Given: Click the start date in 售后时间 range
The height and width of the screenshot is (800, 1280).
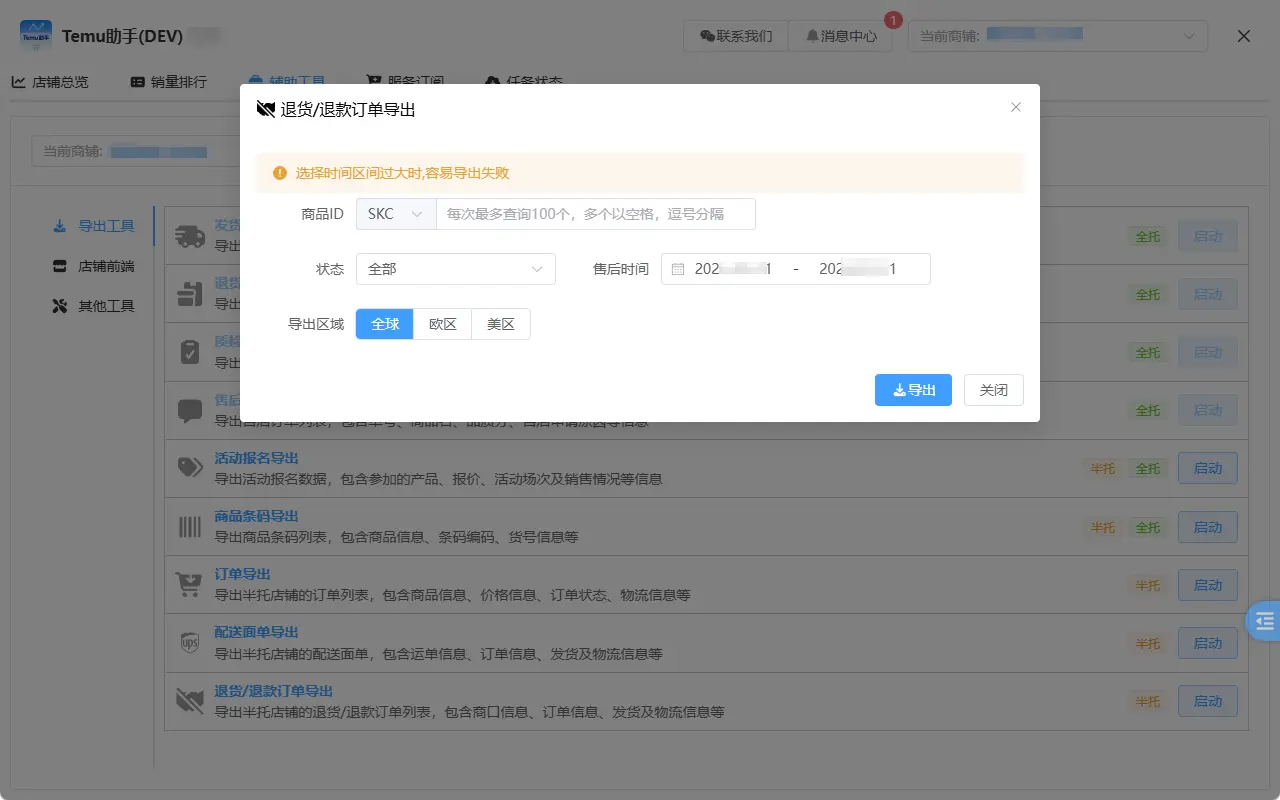Looking at the screenshot, I should pos(733,269).
